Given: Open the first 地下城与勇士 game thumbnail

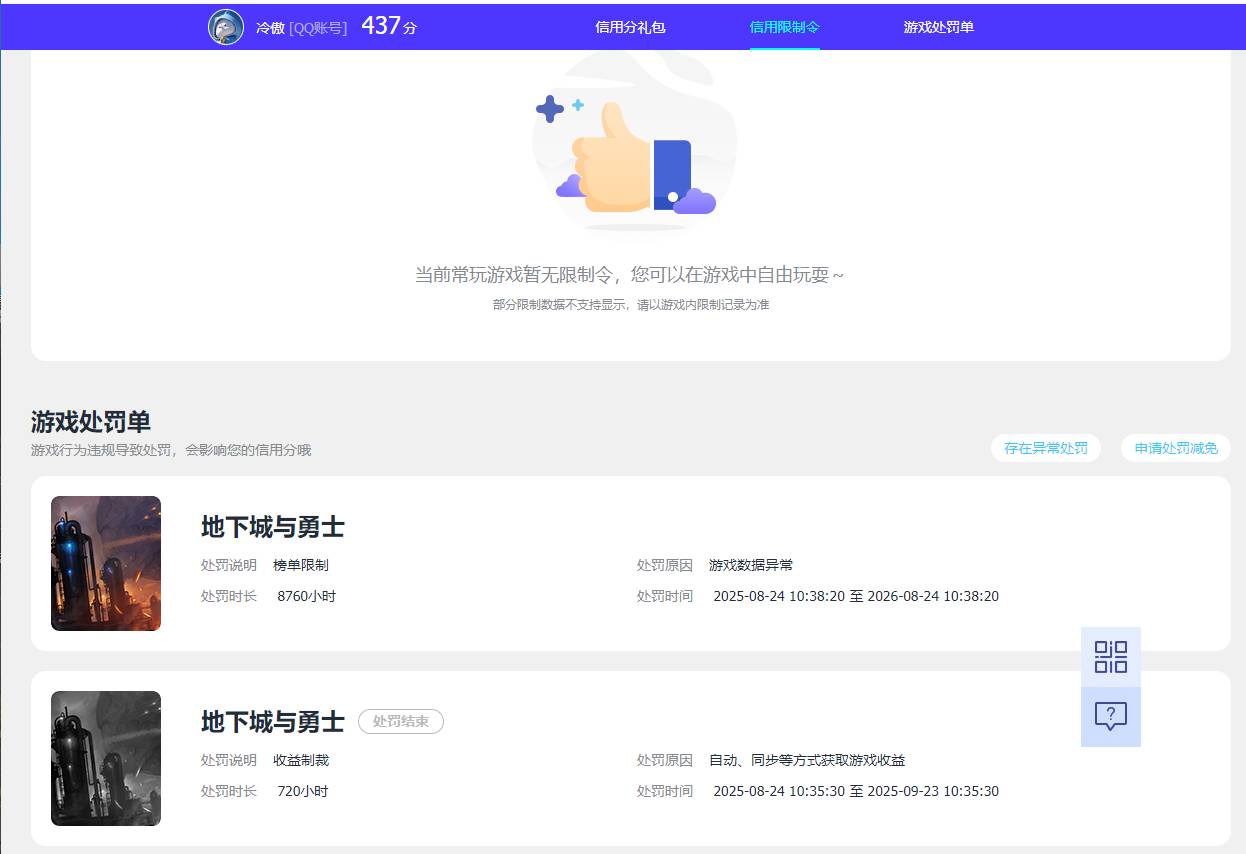Looking at the screenshot, I should click(105, 563).
